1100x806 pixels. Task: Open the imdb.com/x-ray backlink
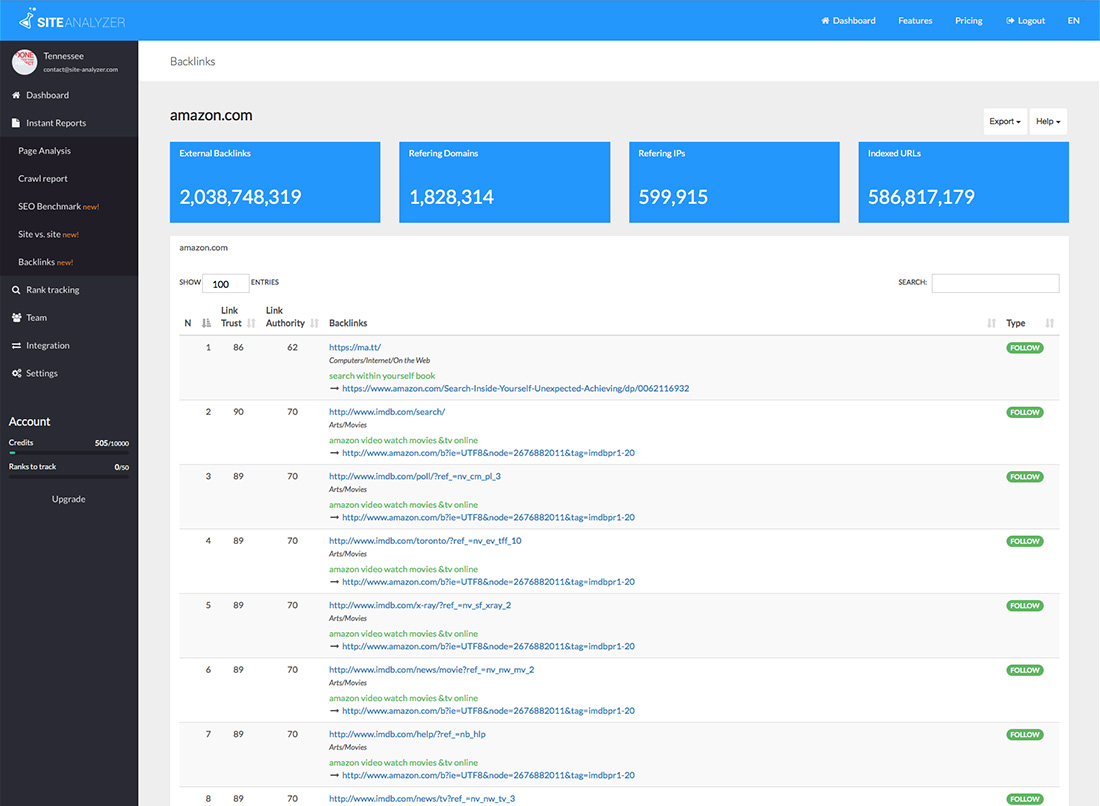coord(420,605)
